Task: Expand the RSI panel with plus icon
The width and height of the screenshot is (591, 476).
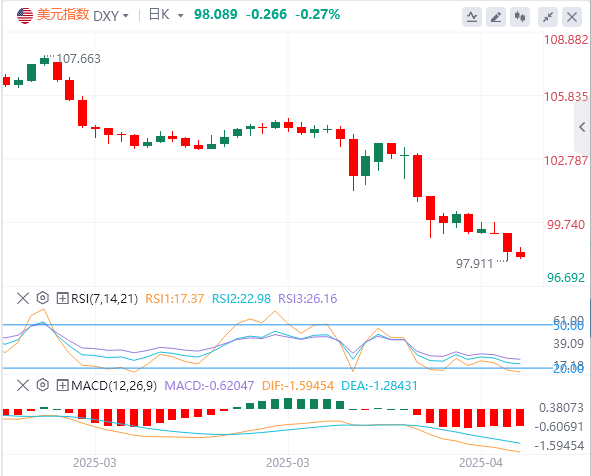Action: pyautogui.click(x=62, y=298)
